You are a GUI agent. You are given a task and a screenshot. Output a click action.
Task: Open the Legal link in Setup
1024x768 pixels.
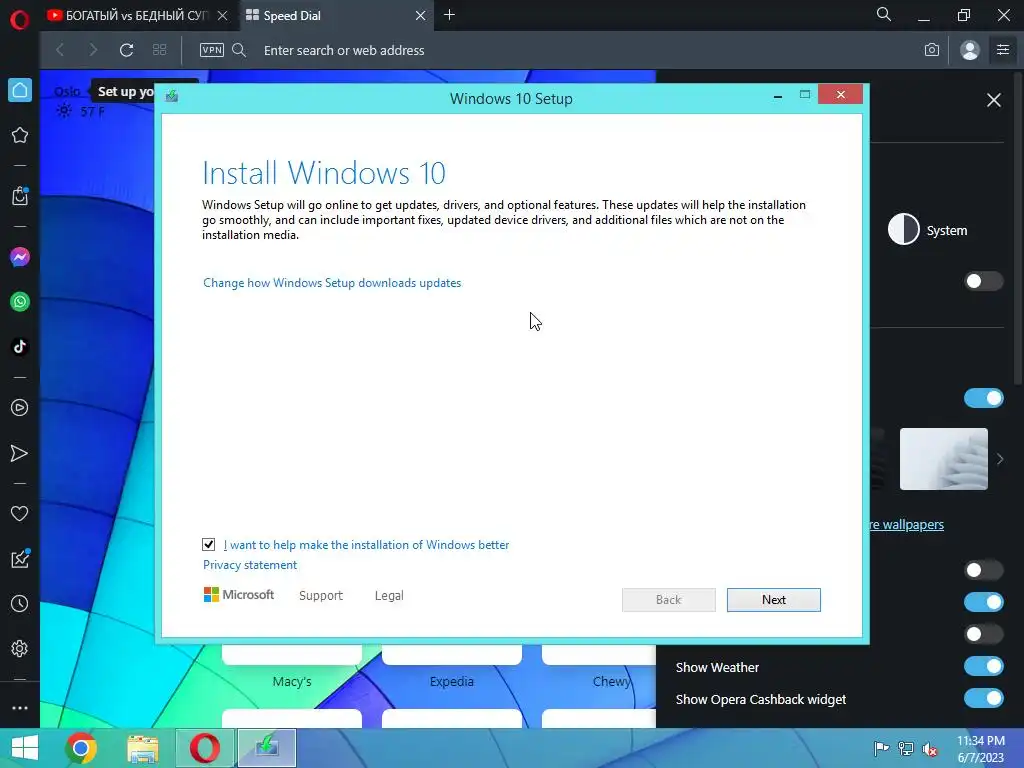(389, 596)
